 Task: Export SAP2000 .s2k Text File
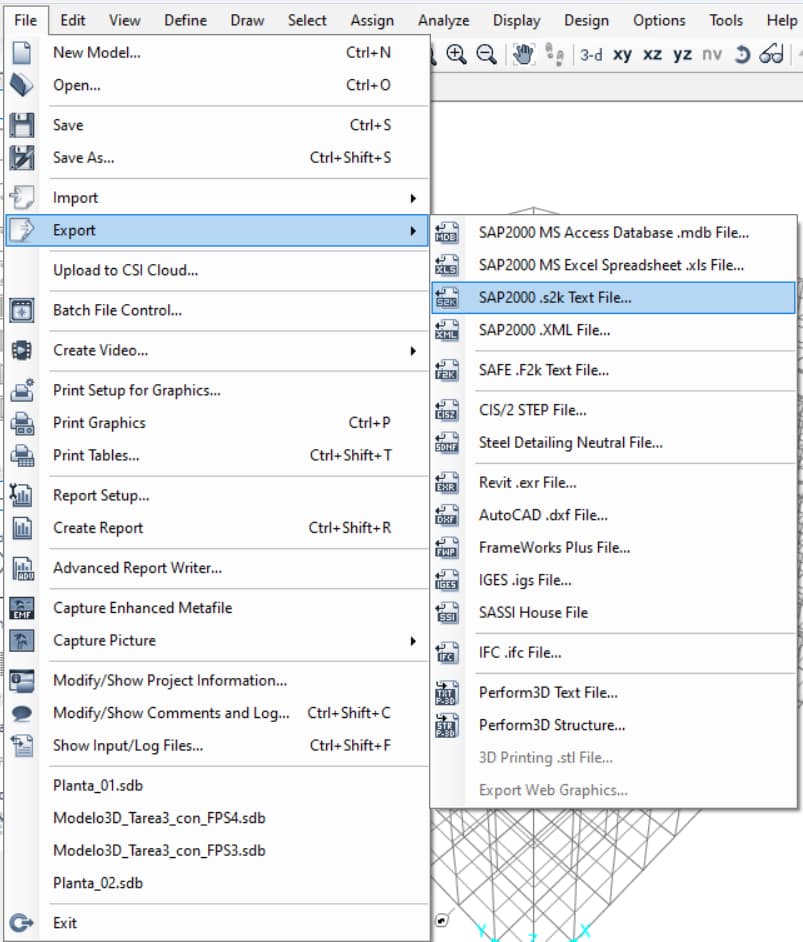pos(555,298)
